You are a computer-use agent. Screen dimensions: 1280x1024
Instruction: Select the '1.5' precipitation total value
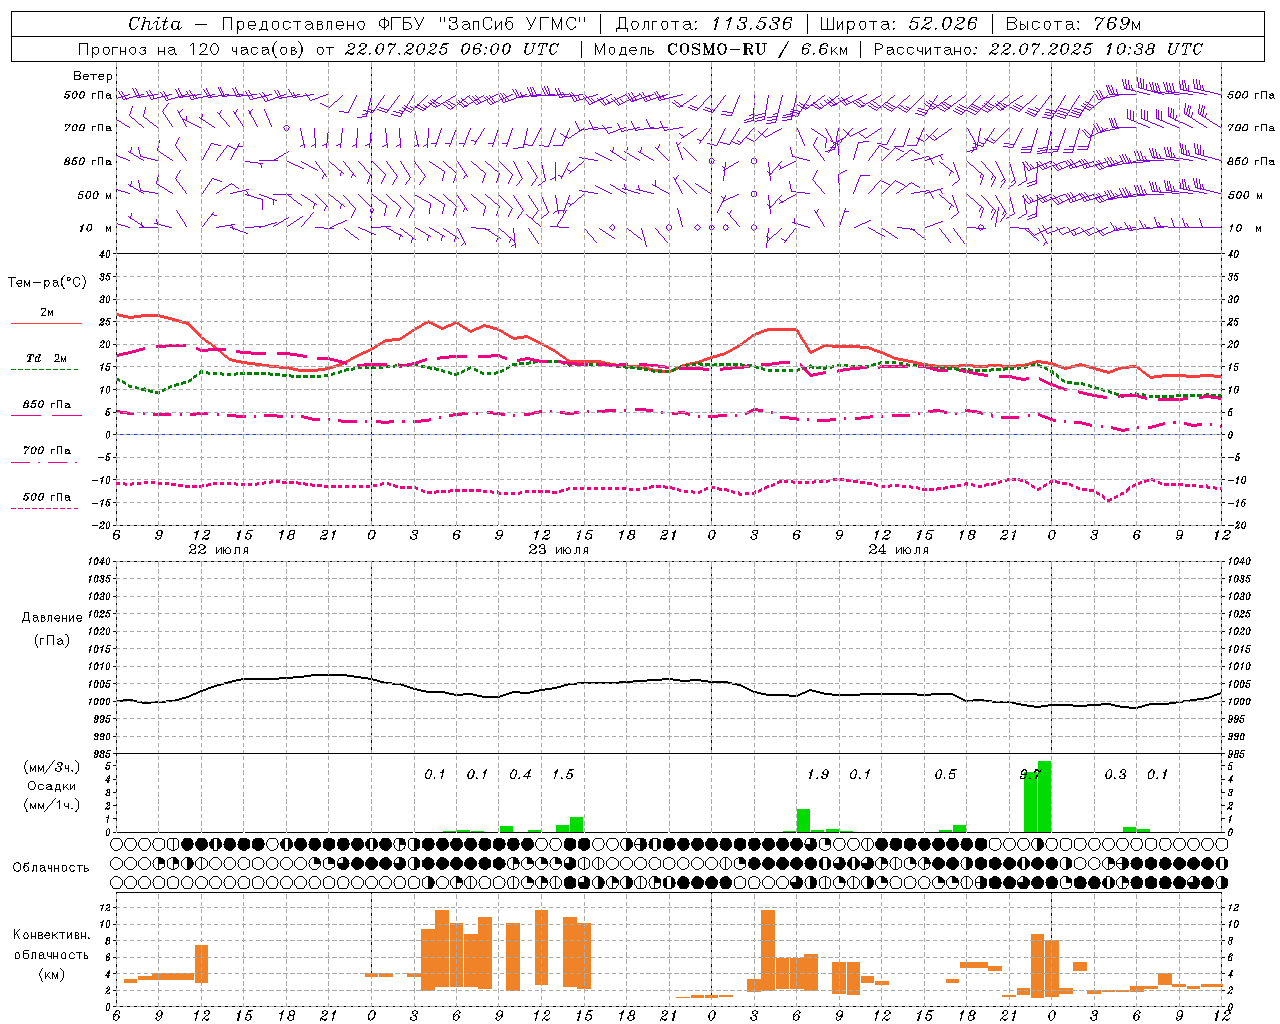coord(563,774)
